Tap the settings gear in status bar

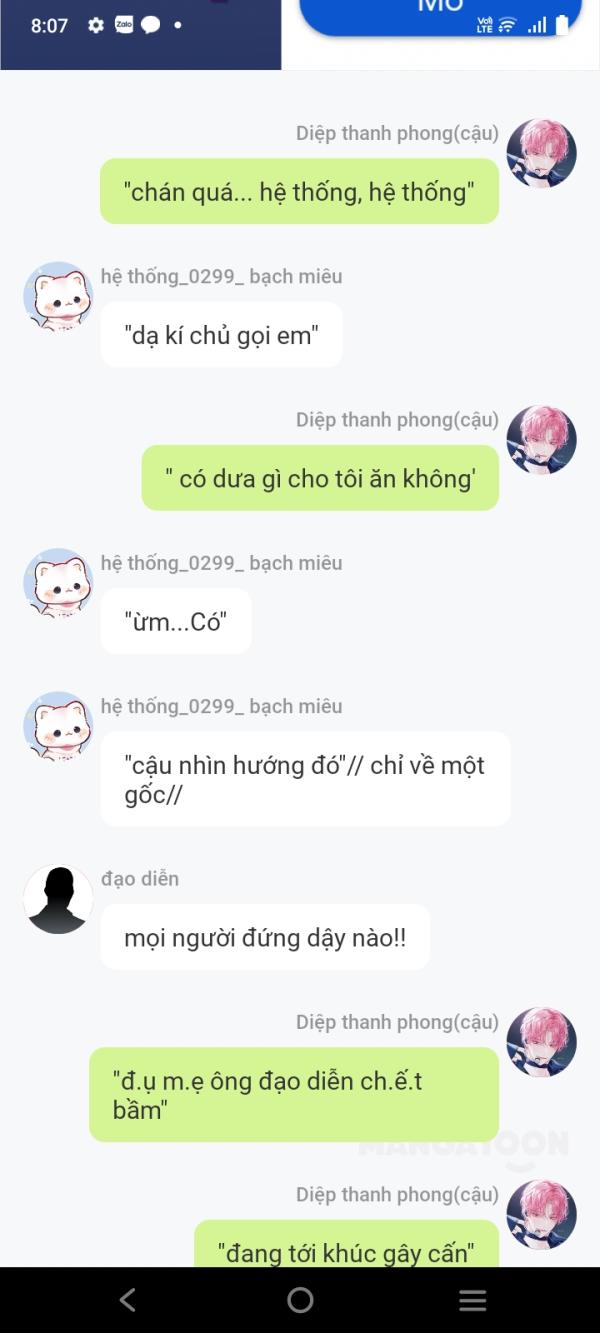coord(96,25)
